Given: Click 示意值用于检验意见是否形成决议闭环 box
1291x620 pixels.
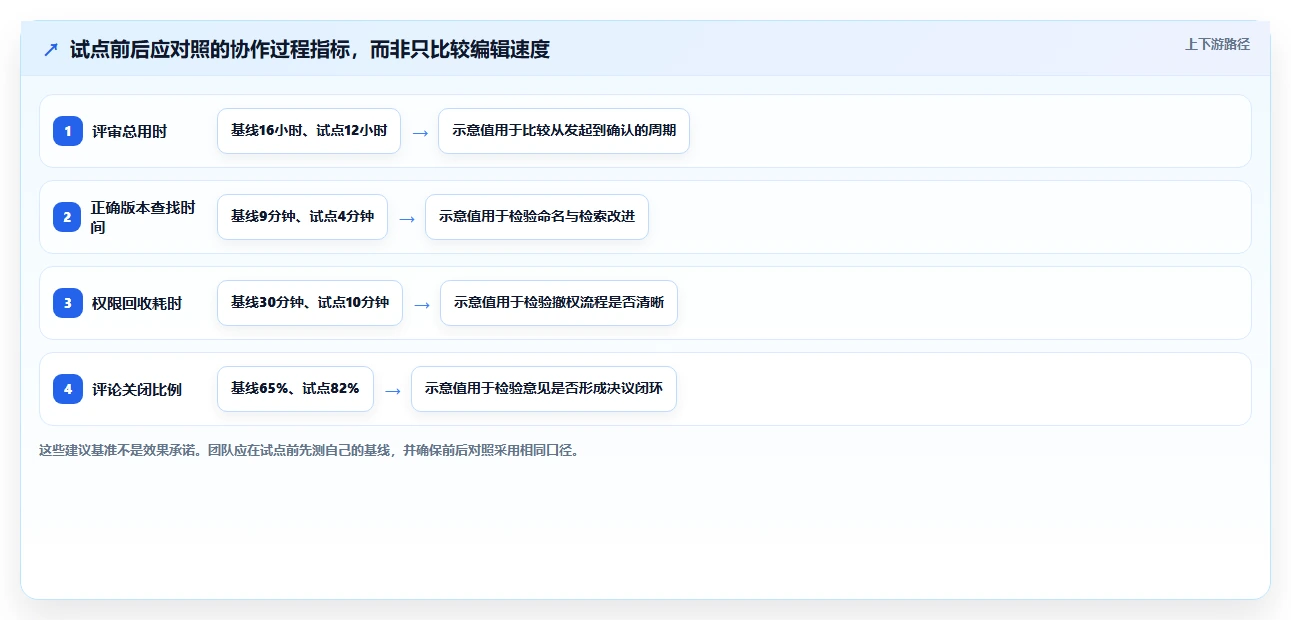Looking at the screenshot, I should (x=544, y=389).
